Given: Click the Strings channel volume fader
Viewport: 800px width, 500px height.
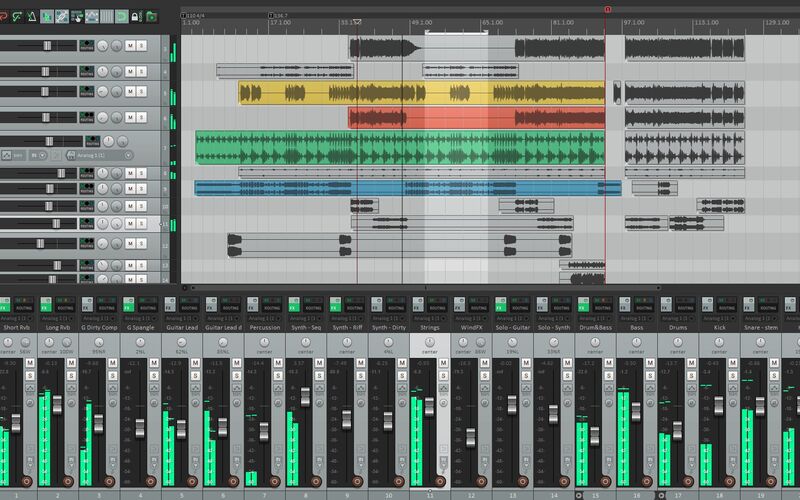Looking at the screenshot, I should (429, 407).
